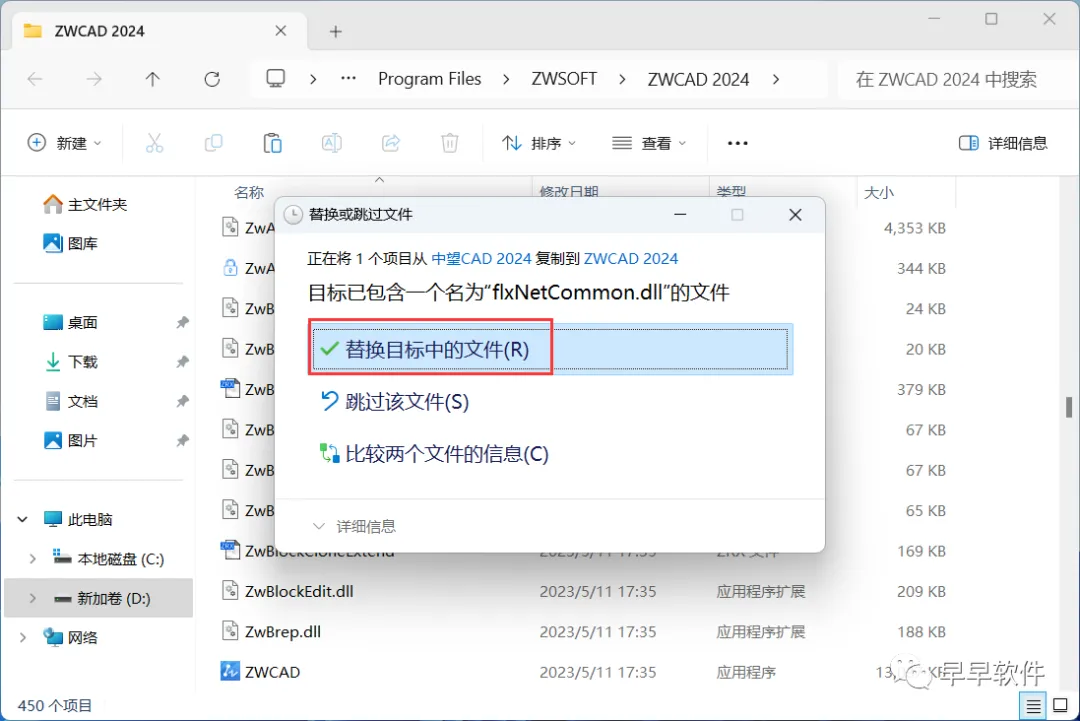Click the PC monitor icon in address bar
This screenshot has height=721, width=1080.
pyautogui.click(x=276, y=79)
